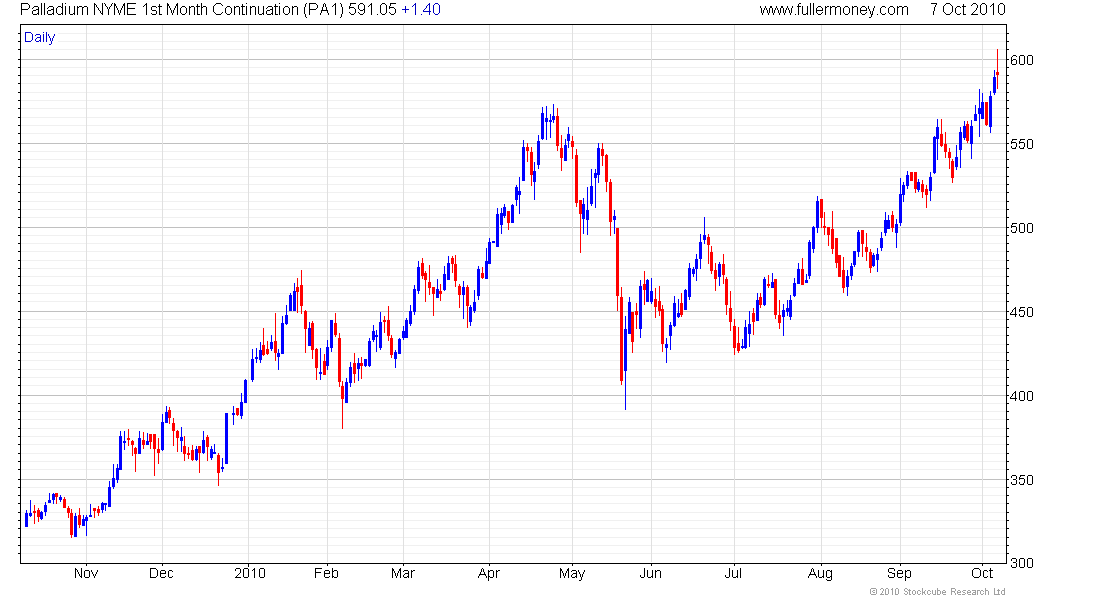Click the Stockcube Research Ltd copyright notice
The image size is (1100, 600).
937,592
